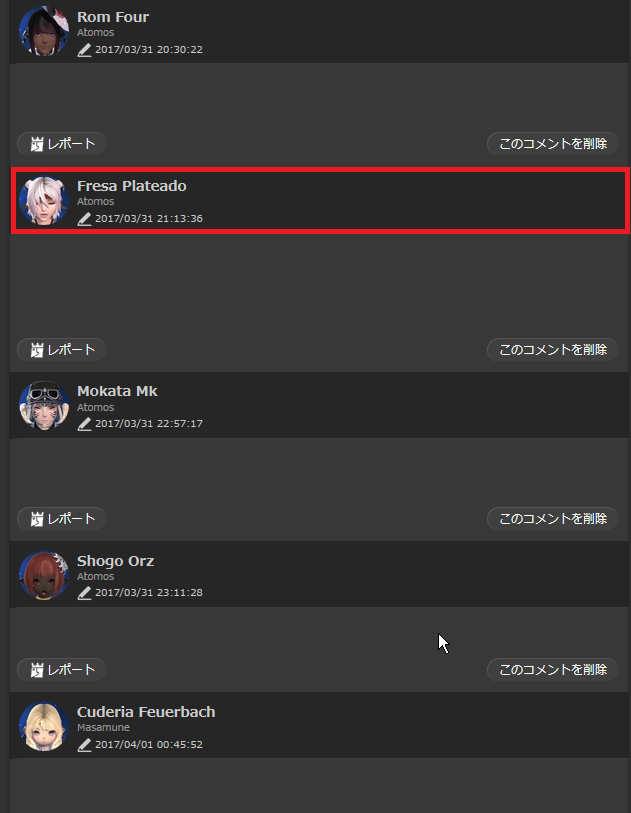Click pencil icon beside 20:30:22 timestamp

pos(84,50)
